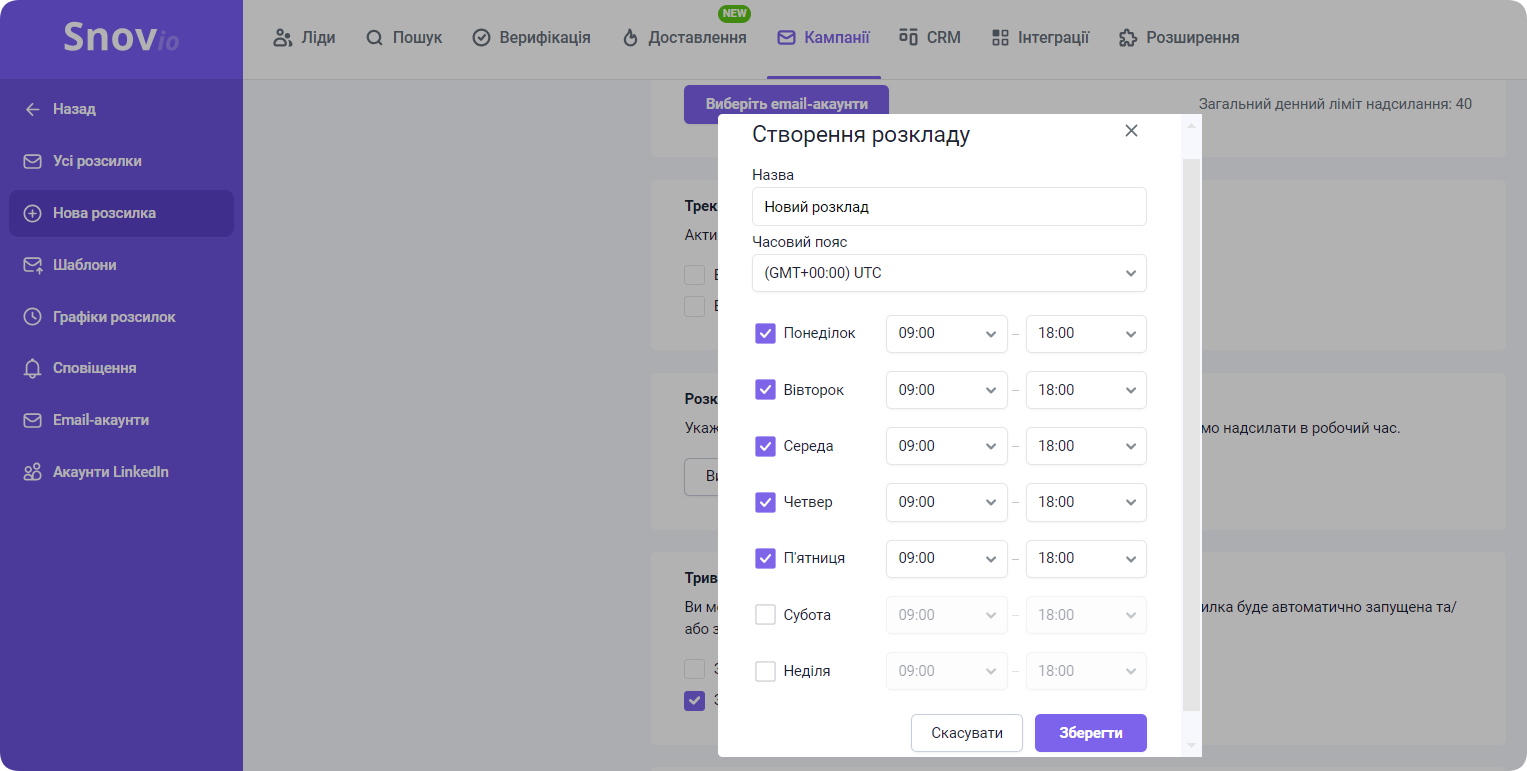1527x771 pixels.
Task: Click the leads icon beside Ліди
Action: [283, 38]
